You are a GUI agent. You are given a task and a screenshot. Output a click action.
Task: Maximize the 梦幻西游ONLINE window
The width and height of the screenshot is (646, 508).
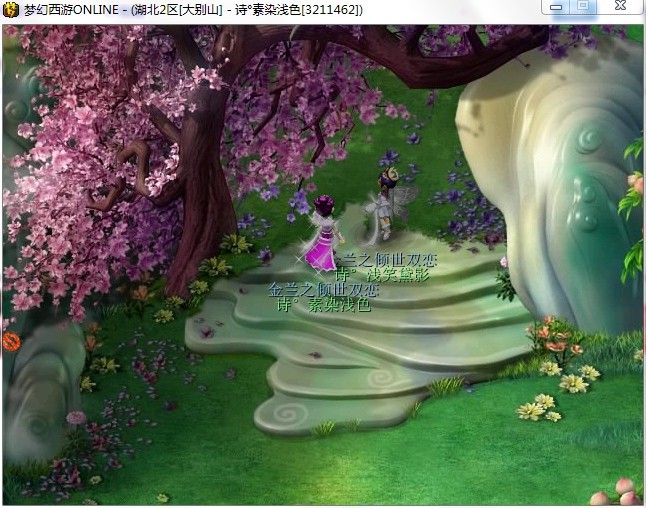pyautogui.click(x=583, y=6)
